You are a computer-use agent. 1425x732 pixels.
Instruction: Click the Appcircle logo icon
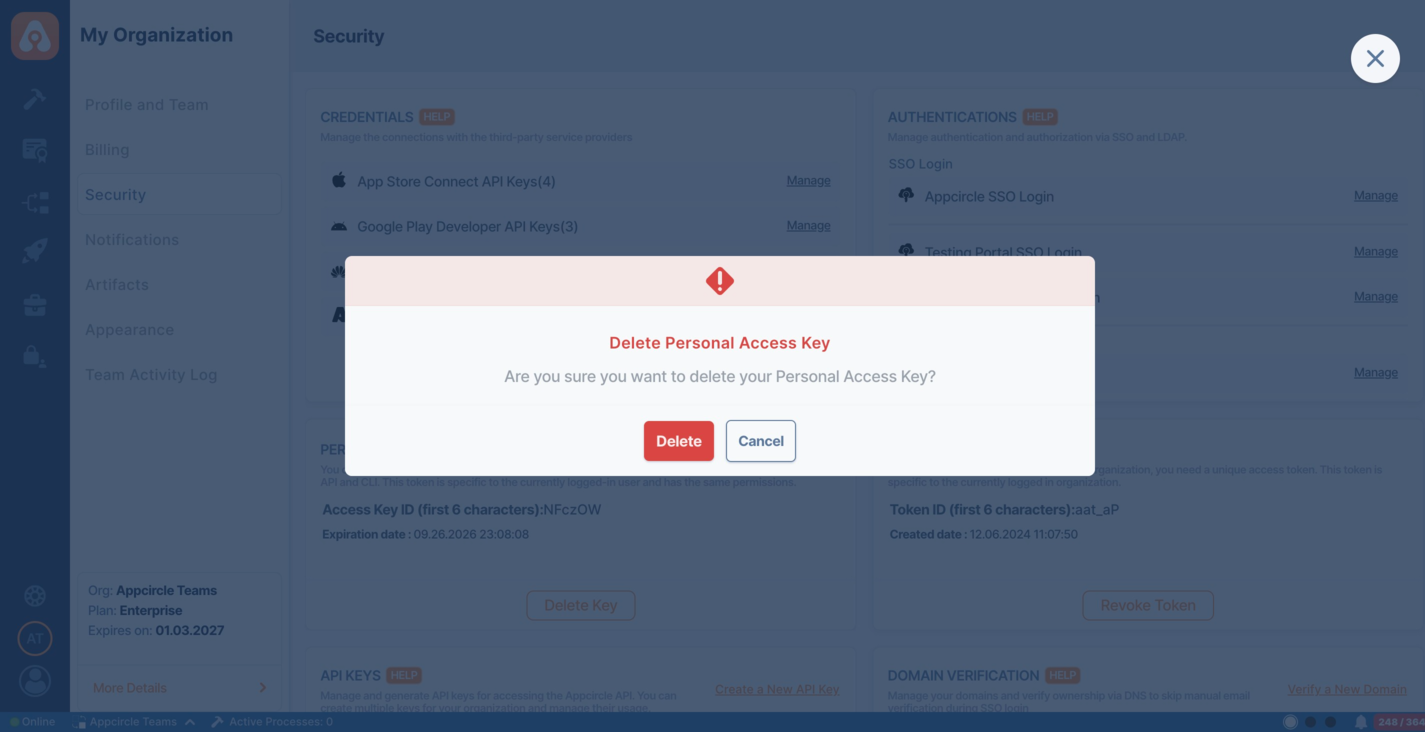(35, 36)
